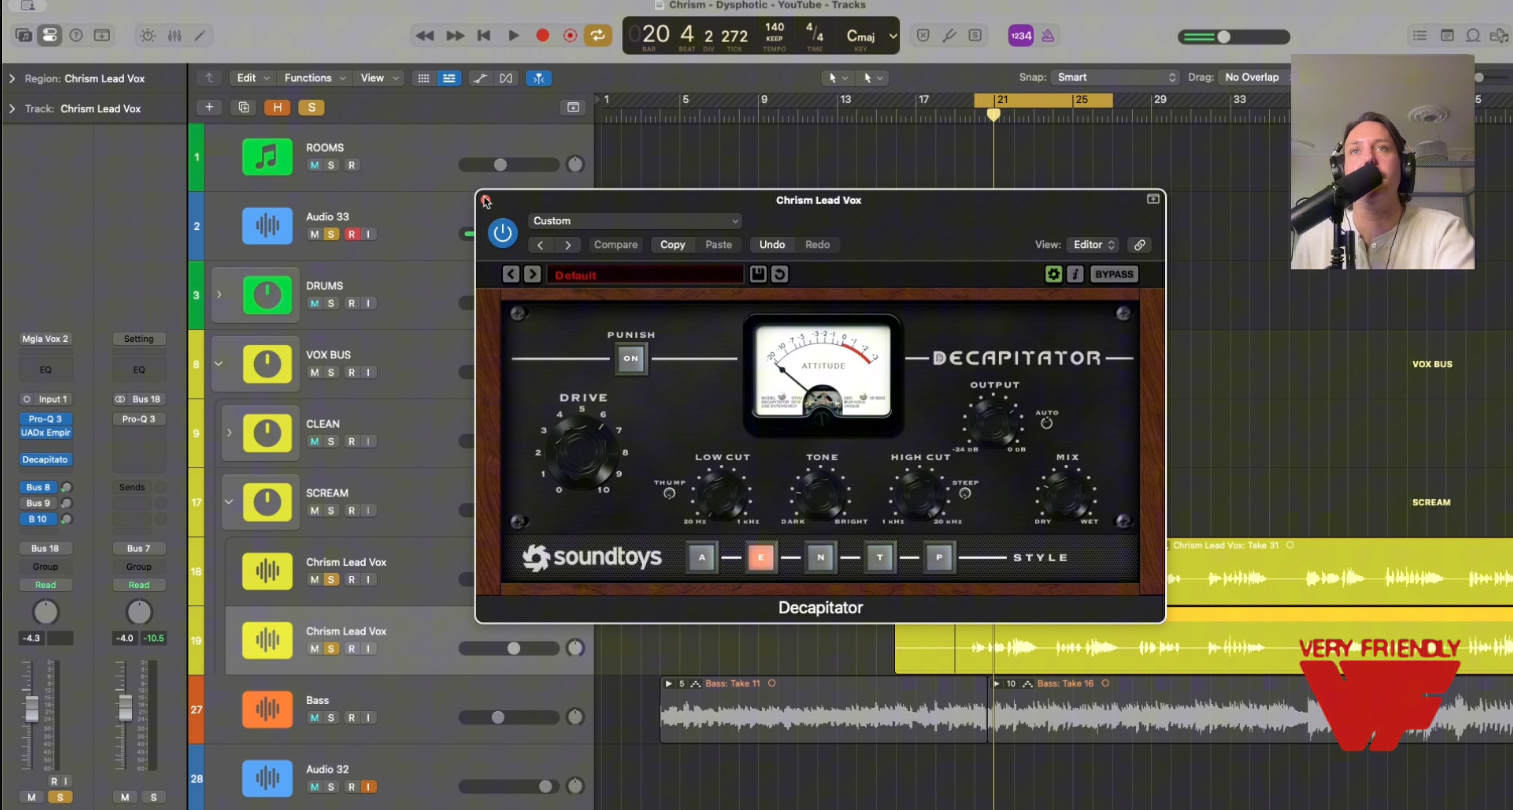Open the Note Pads icon
Screen dimensions: 1513x810
(x=1447, y=35)
